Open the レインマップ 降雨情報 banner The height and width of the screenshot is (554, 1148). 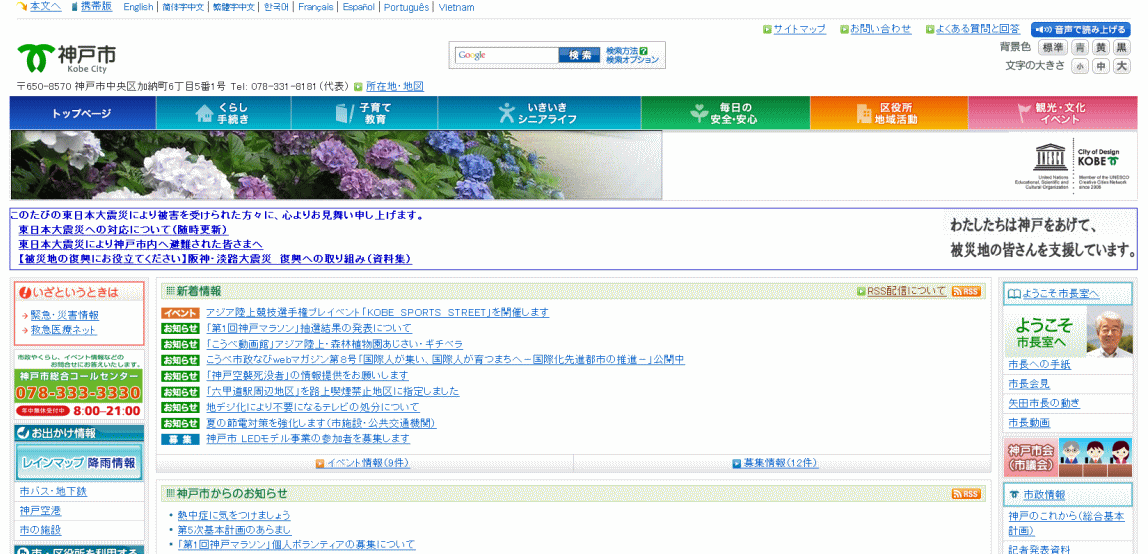click(x=79, y=462)
